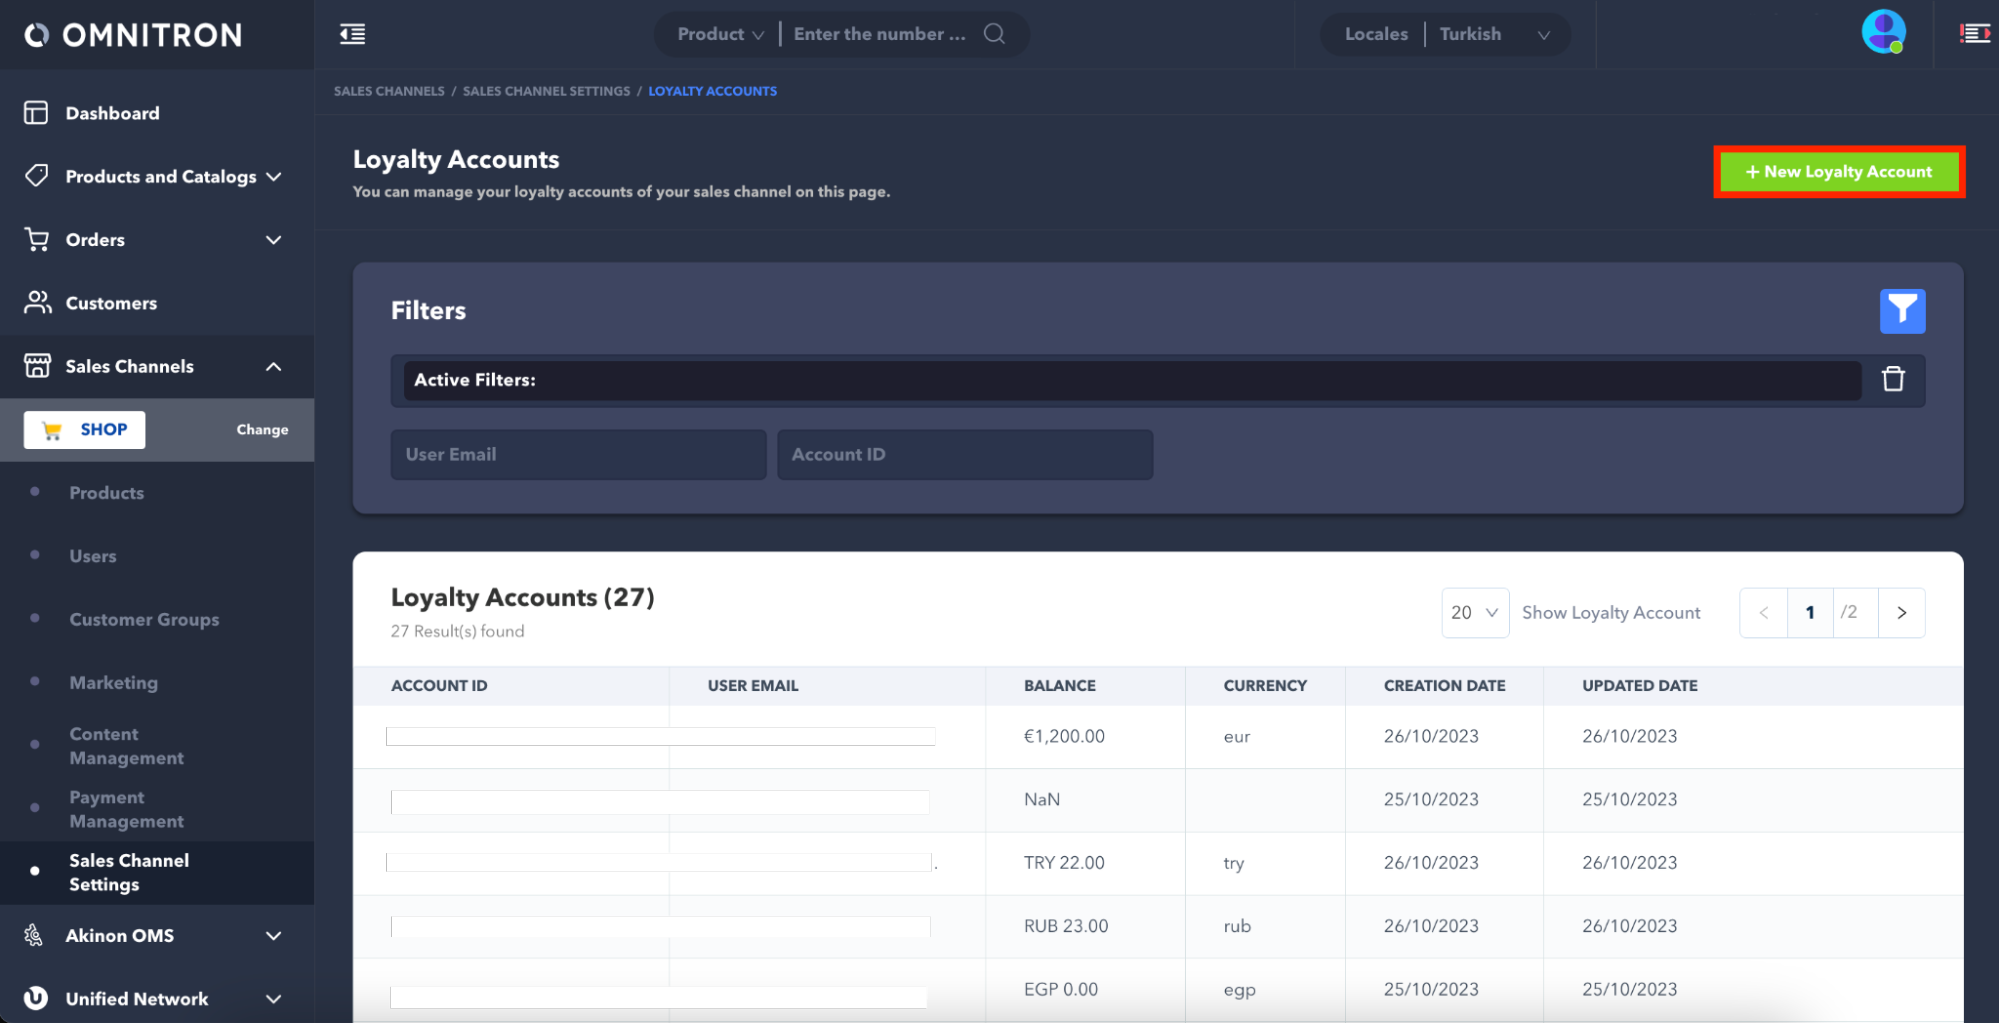Click the New Loyalty Account button

pos(1838,172)
